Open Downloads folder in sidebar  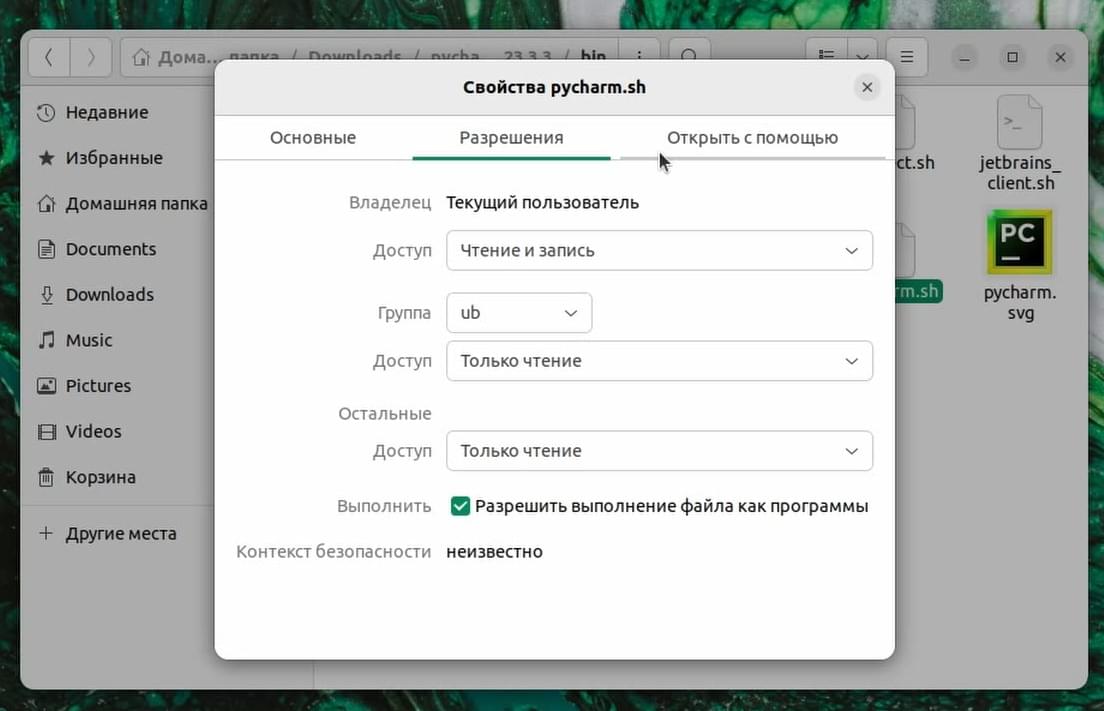click(x=95, y=294)
